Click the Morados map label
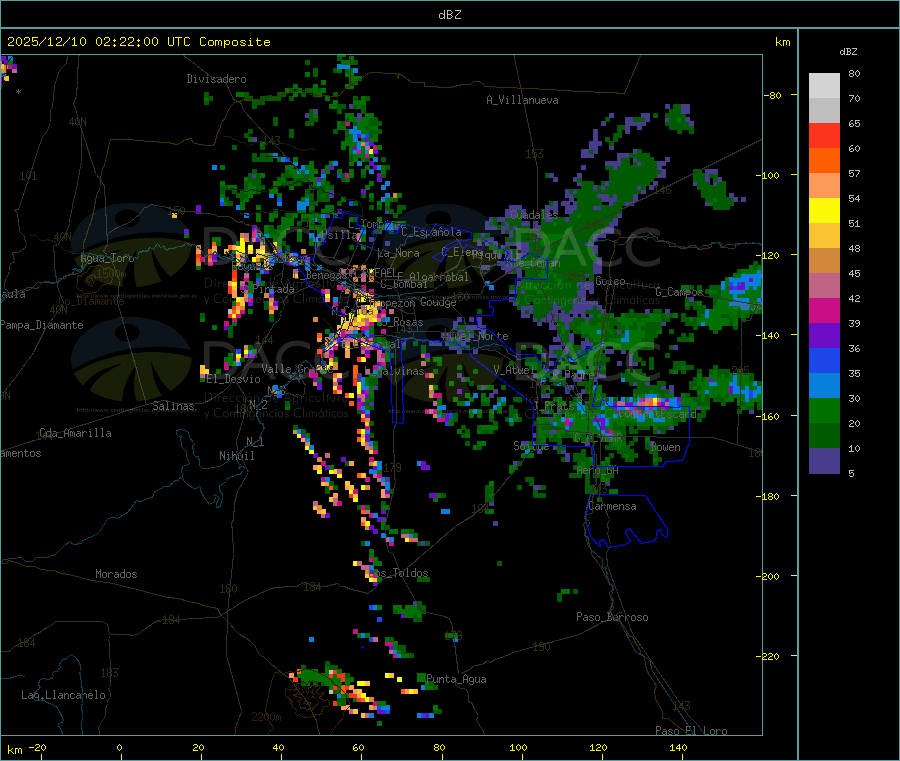Viewport: 900px width, 761px height. click(116, 574)
